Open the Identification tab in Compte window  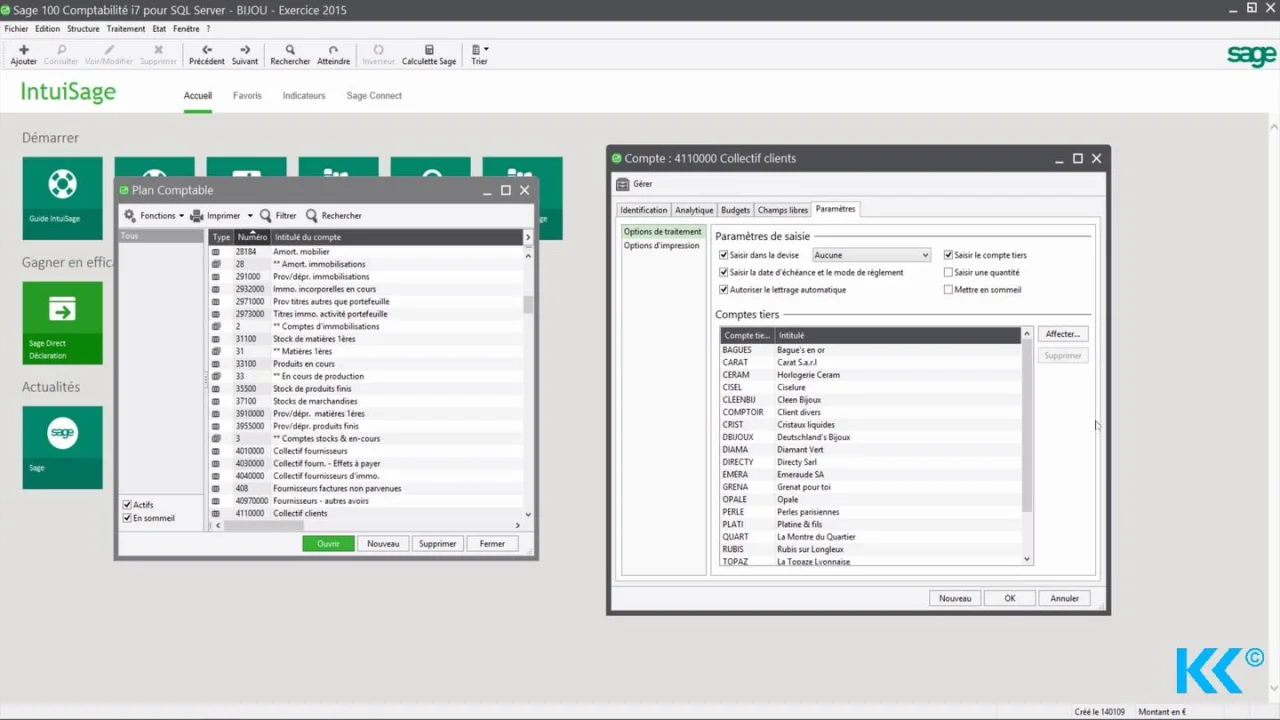pyautogui.click(x=643, y=210)
